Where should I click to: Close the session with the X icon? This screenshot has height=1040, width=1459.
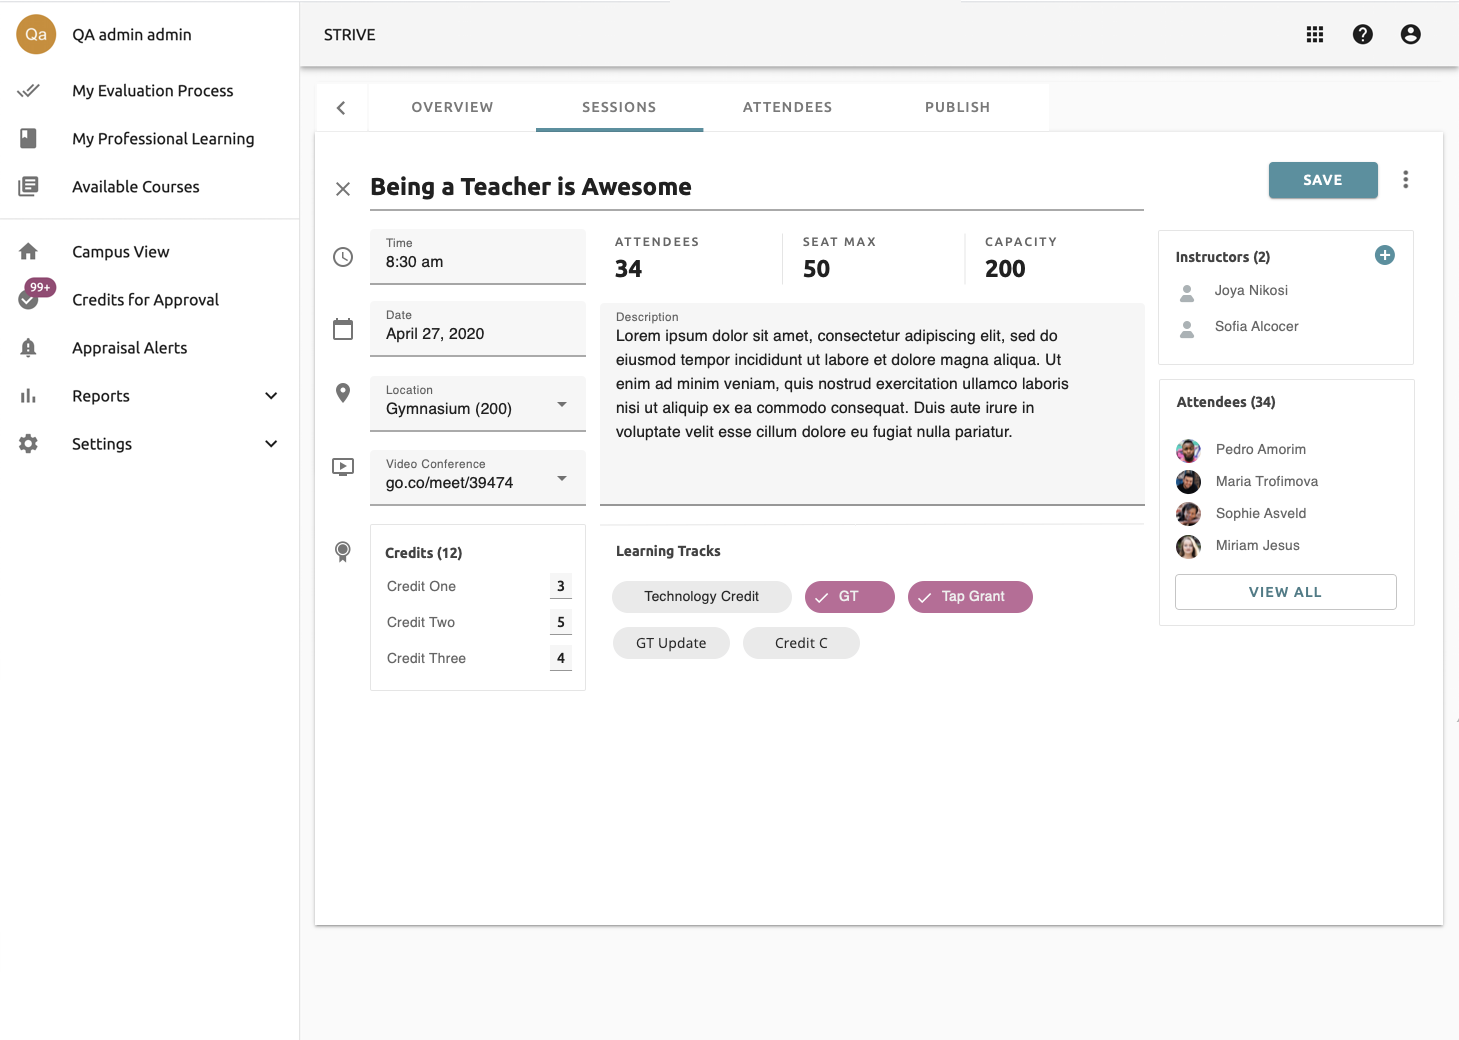pyautogui.click(x=343, y=189)
